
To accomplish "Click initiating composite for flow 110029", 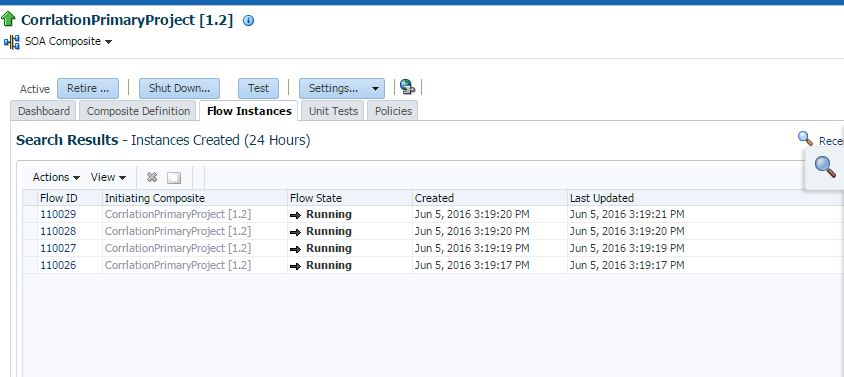I will point(178,214).
